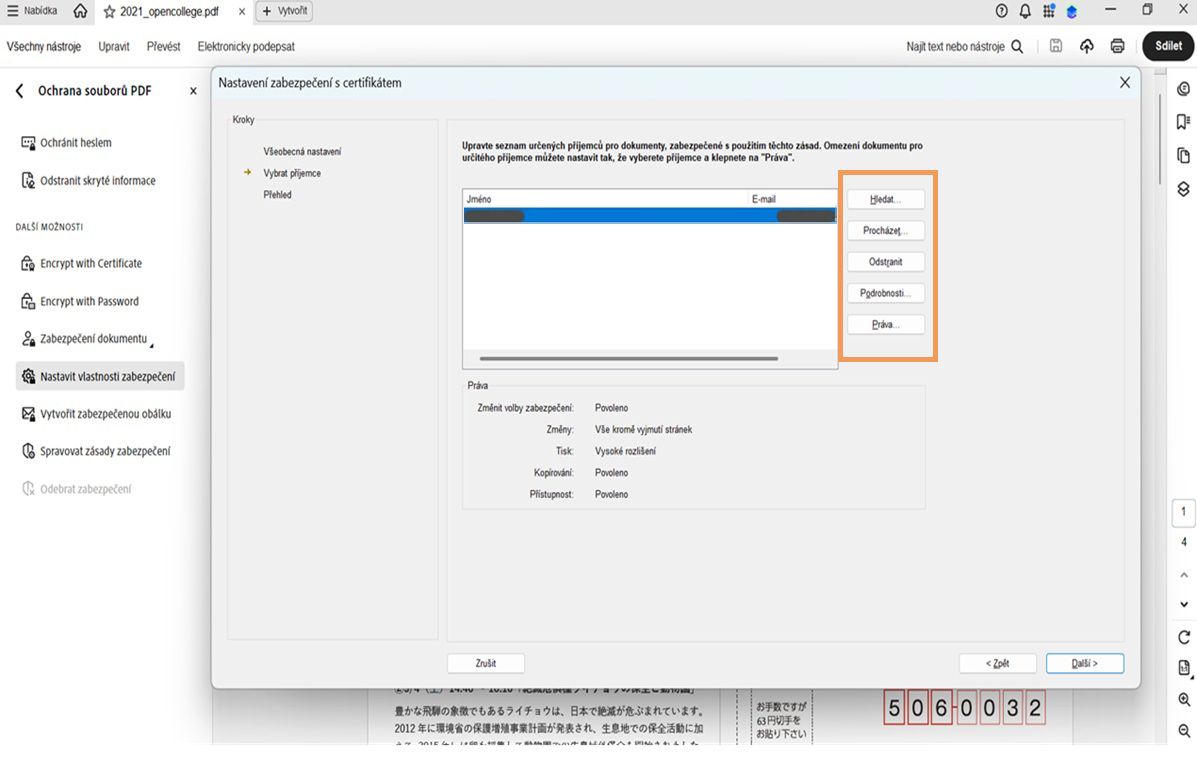Click the Práva... button
Viewport: 1197px width, 773px height.
pyautogui.click(x=886, y=324)
